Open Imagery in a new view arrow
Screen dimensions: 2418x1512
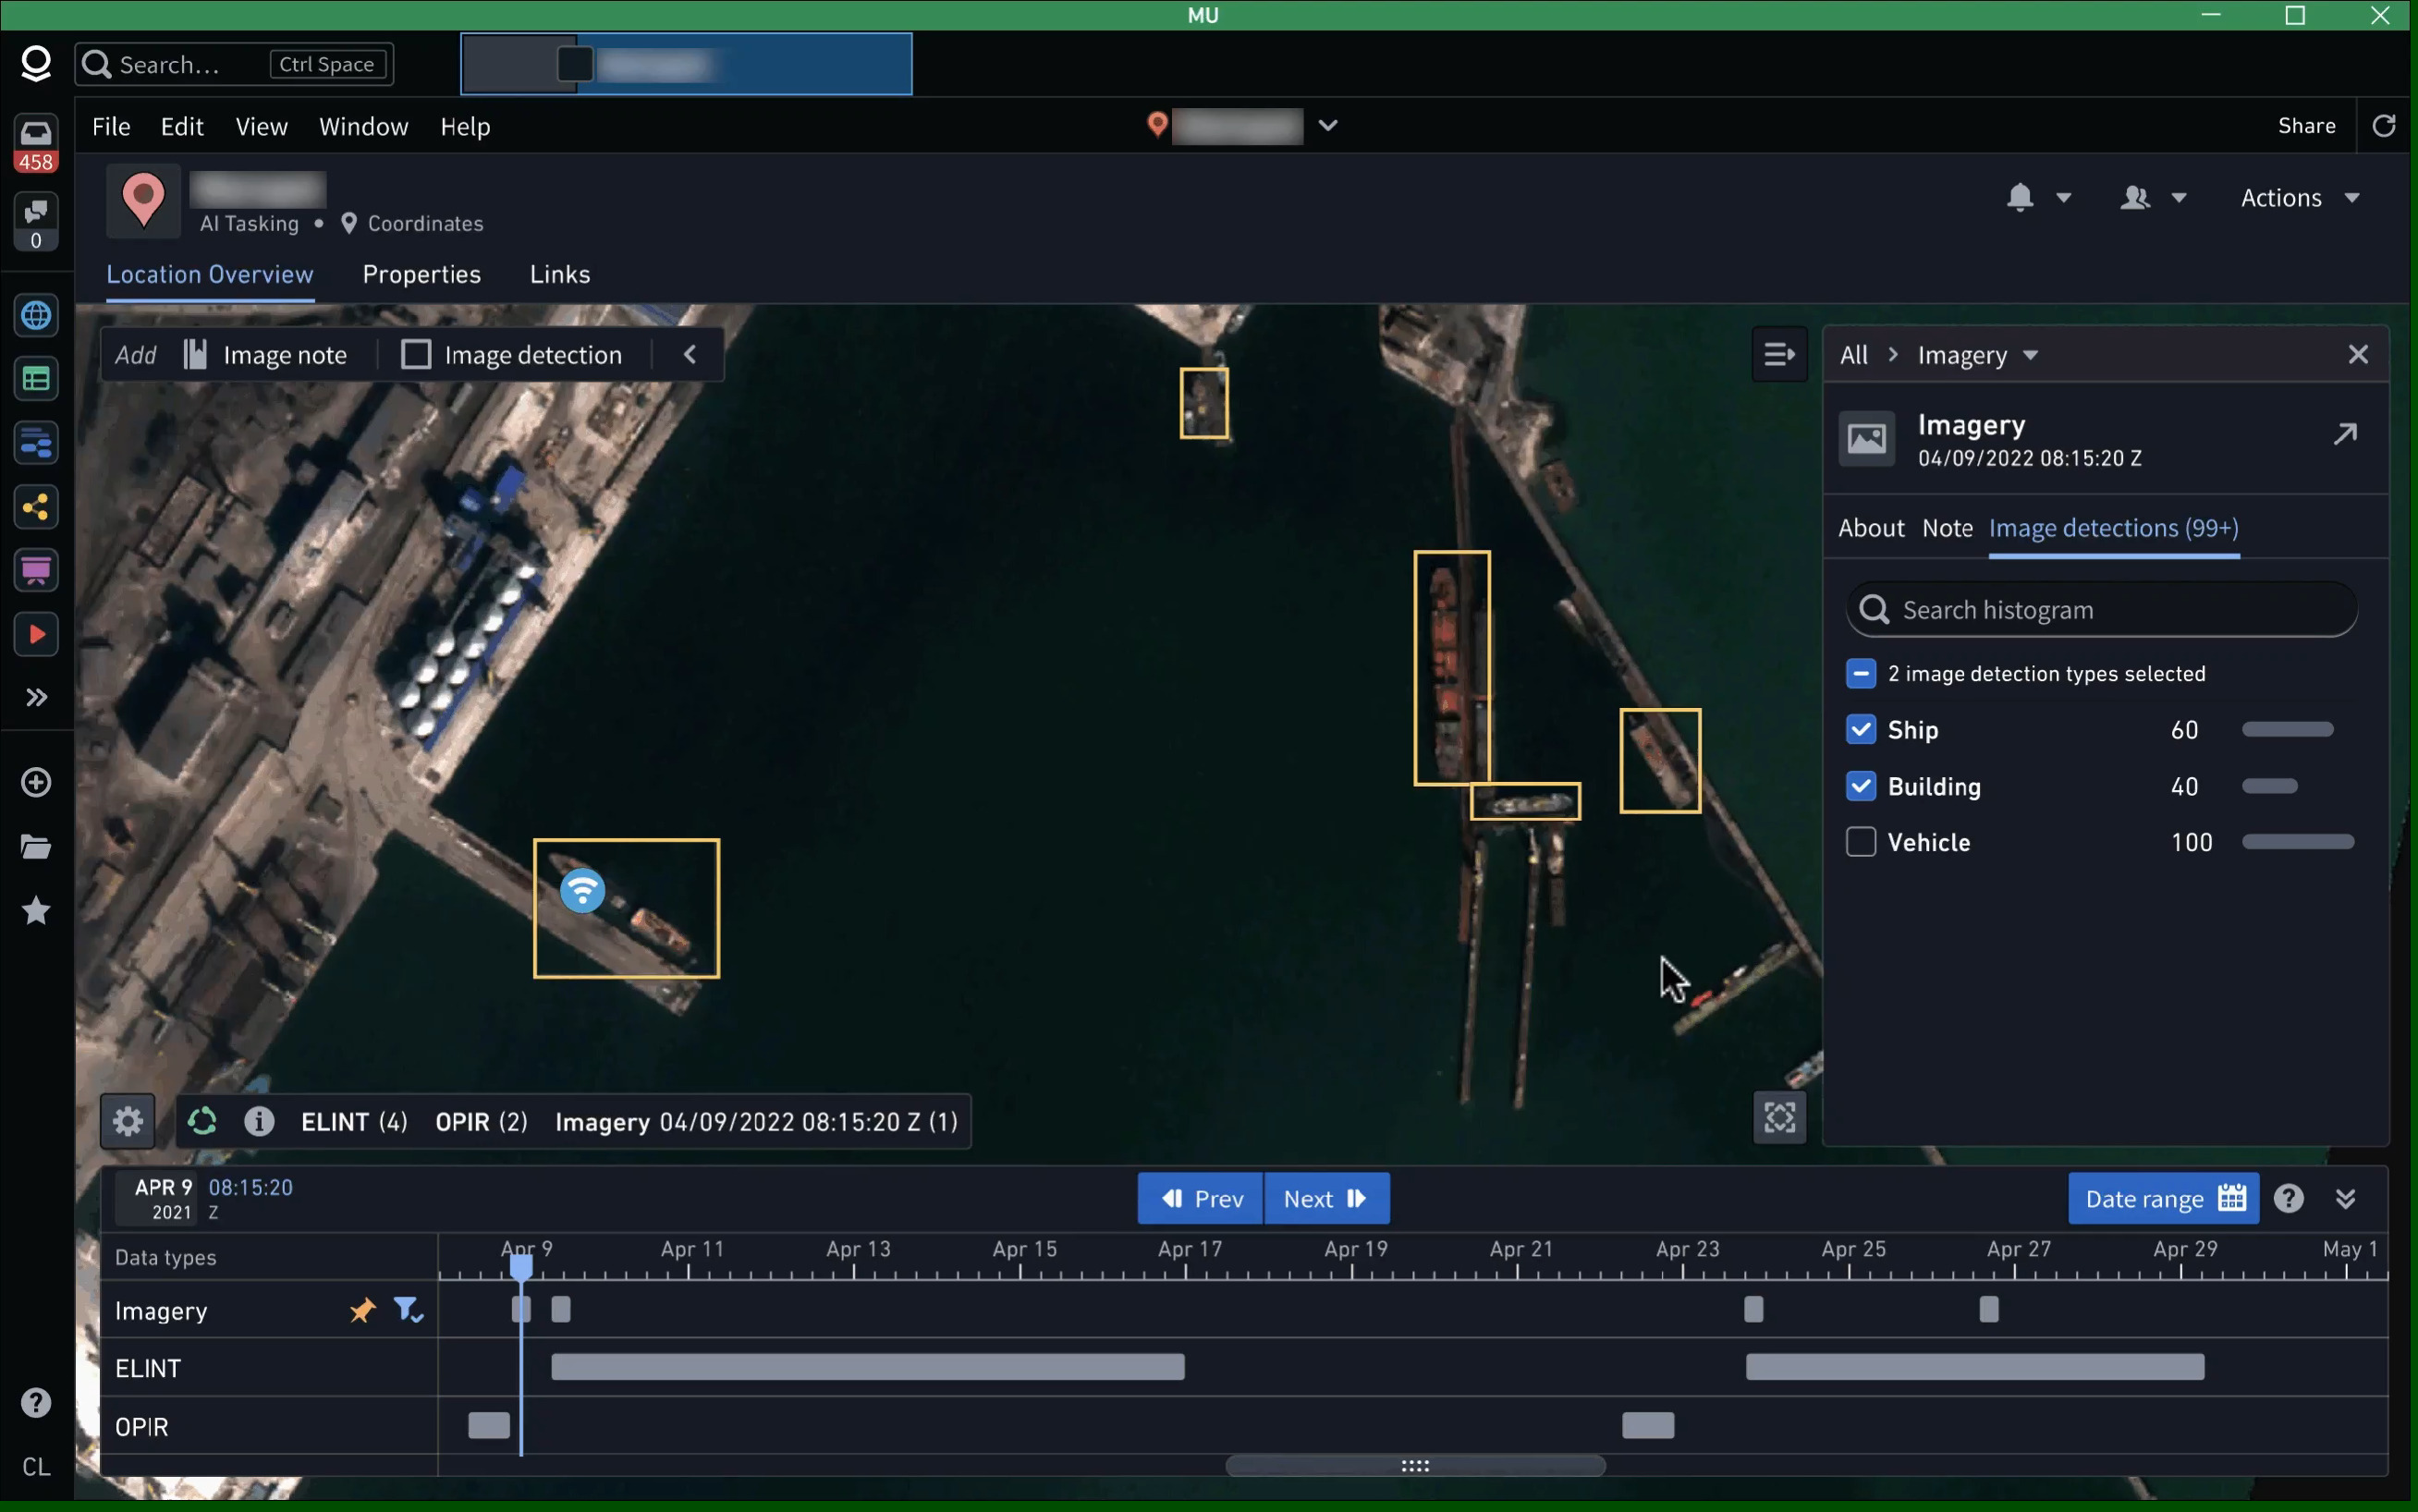click(2345, 434)
